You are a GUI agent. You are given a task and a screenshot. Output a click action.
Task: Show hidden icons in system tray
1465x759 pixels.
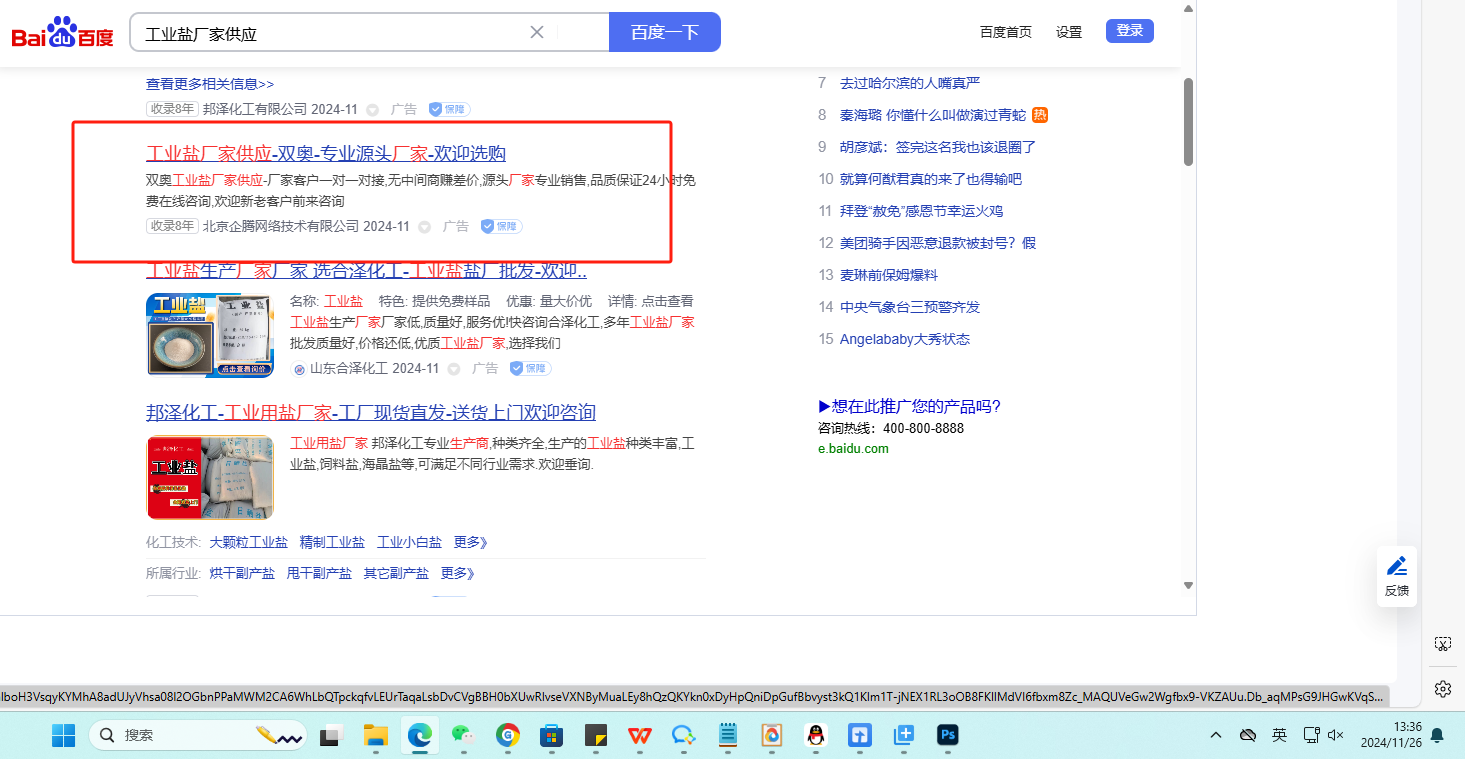click(1216, 735)
